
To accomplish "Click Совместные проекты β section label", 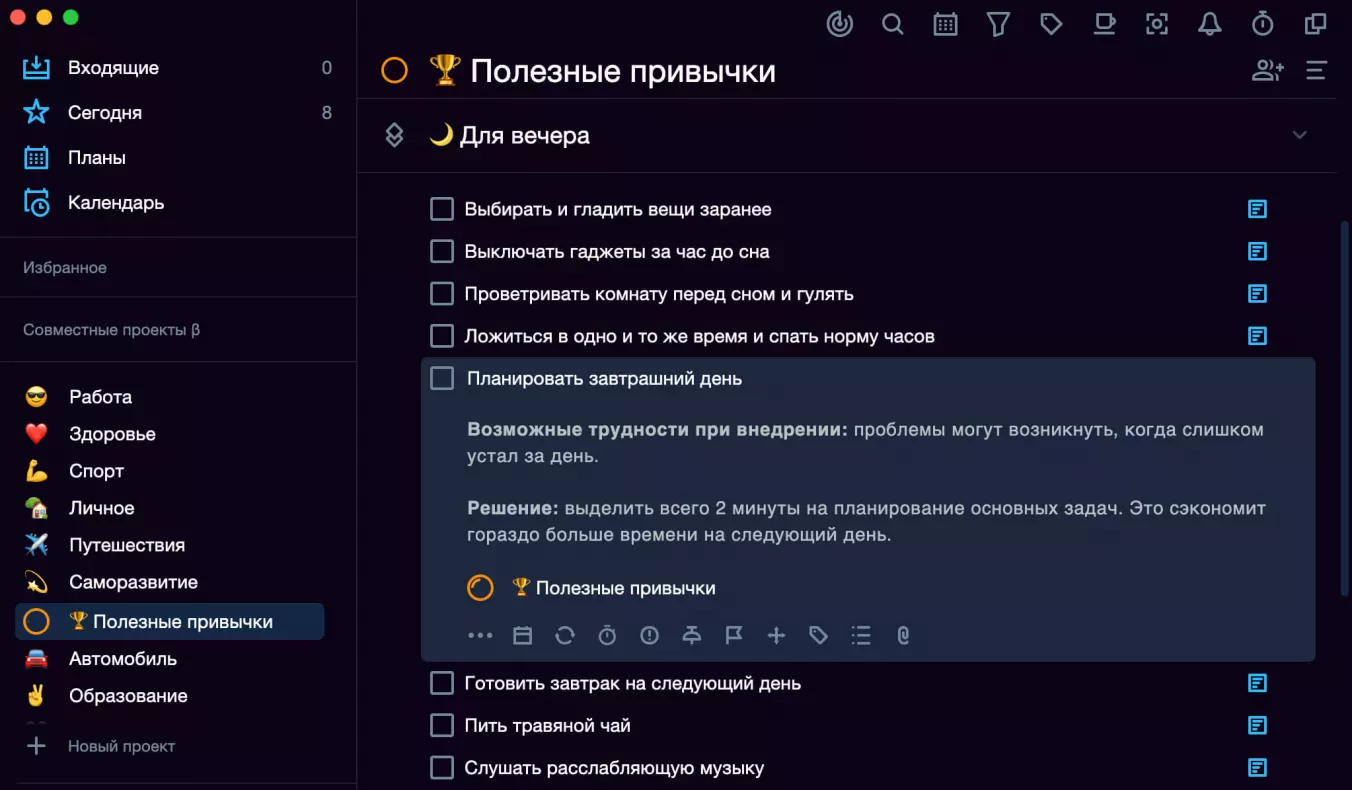I will [111, 330].
